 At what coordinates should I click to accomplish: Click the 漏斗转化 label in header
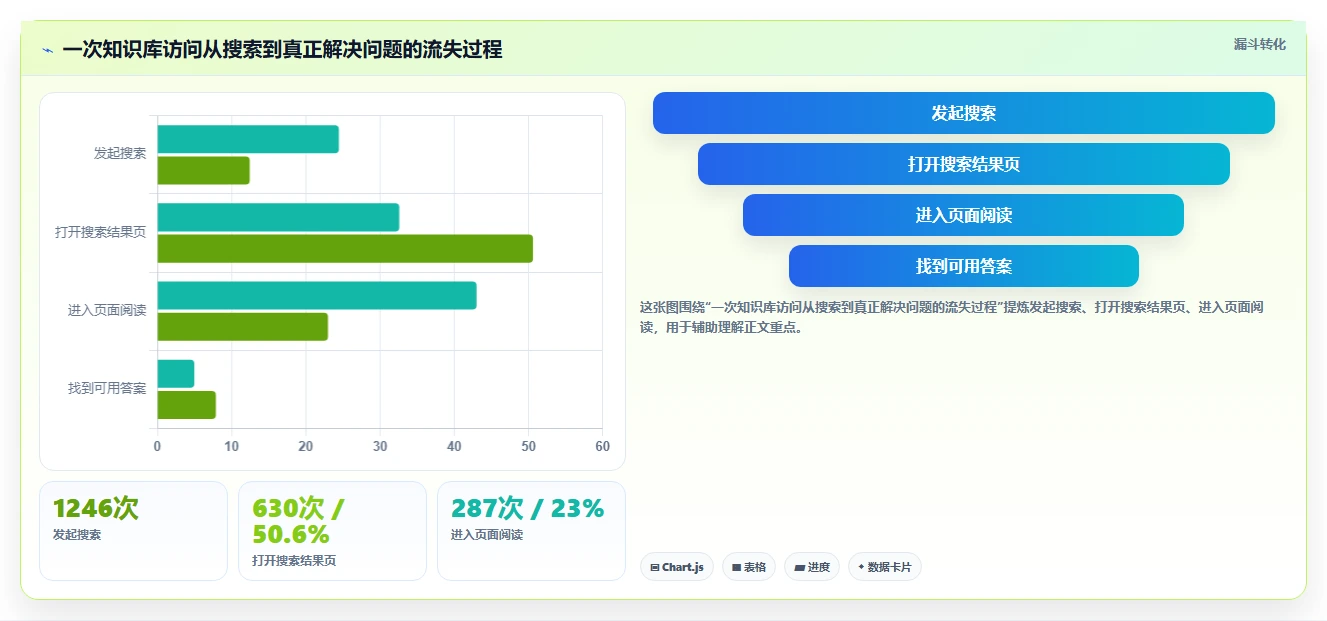coord(1259,44)
